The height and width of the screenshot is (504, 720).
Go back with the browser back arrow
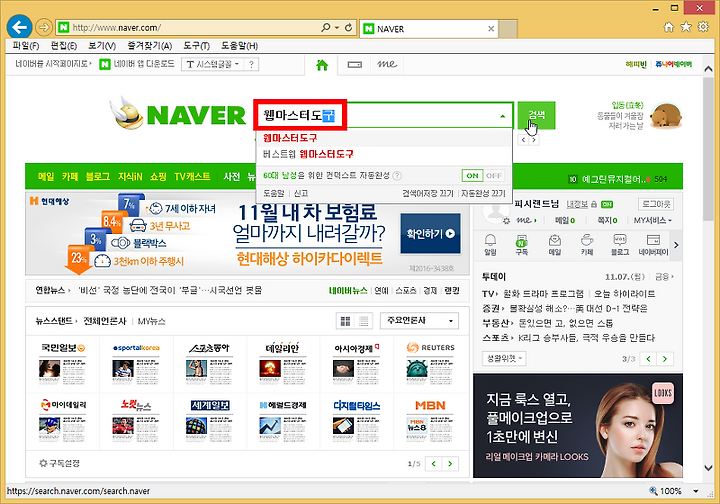coord(19,27)
